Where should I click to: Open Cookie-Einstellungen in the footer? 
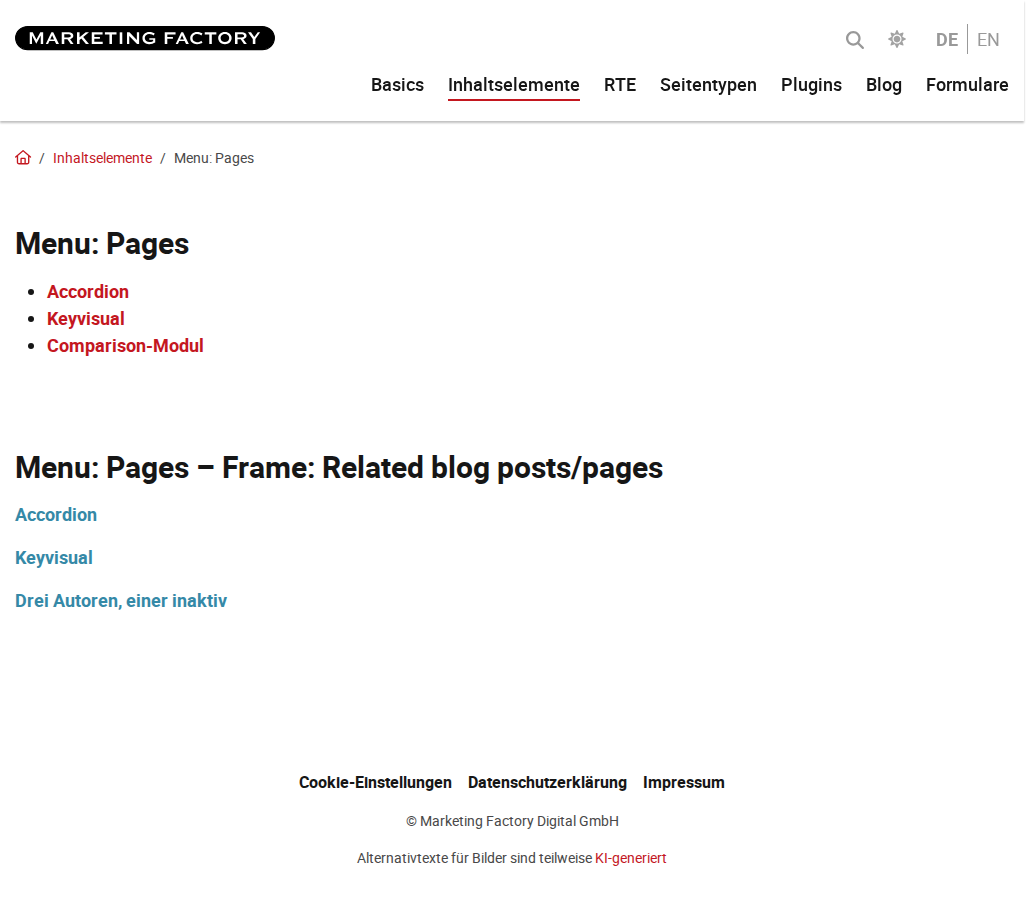[x=375, y=782]
